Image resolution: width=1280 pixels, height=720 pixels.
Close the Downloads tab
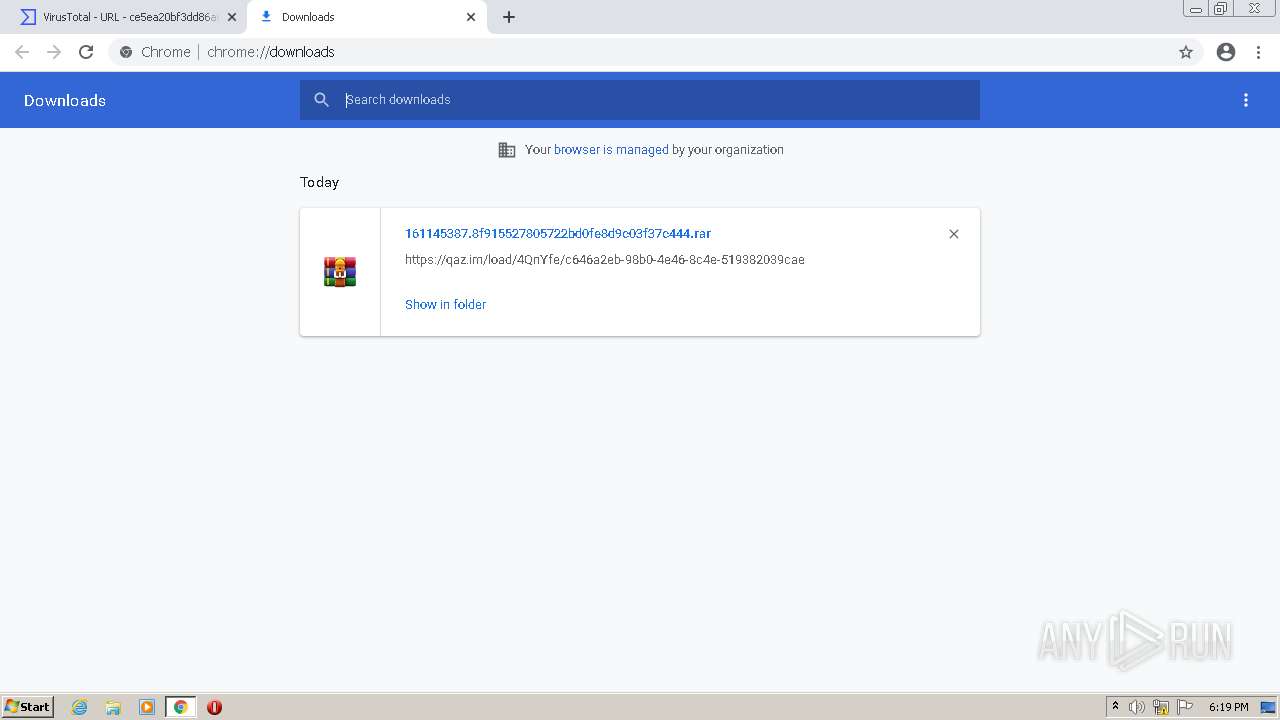click(471, 17)
